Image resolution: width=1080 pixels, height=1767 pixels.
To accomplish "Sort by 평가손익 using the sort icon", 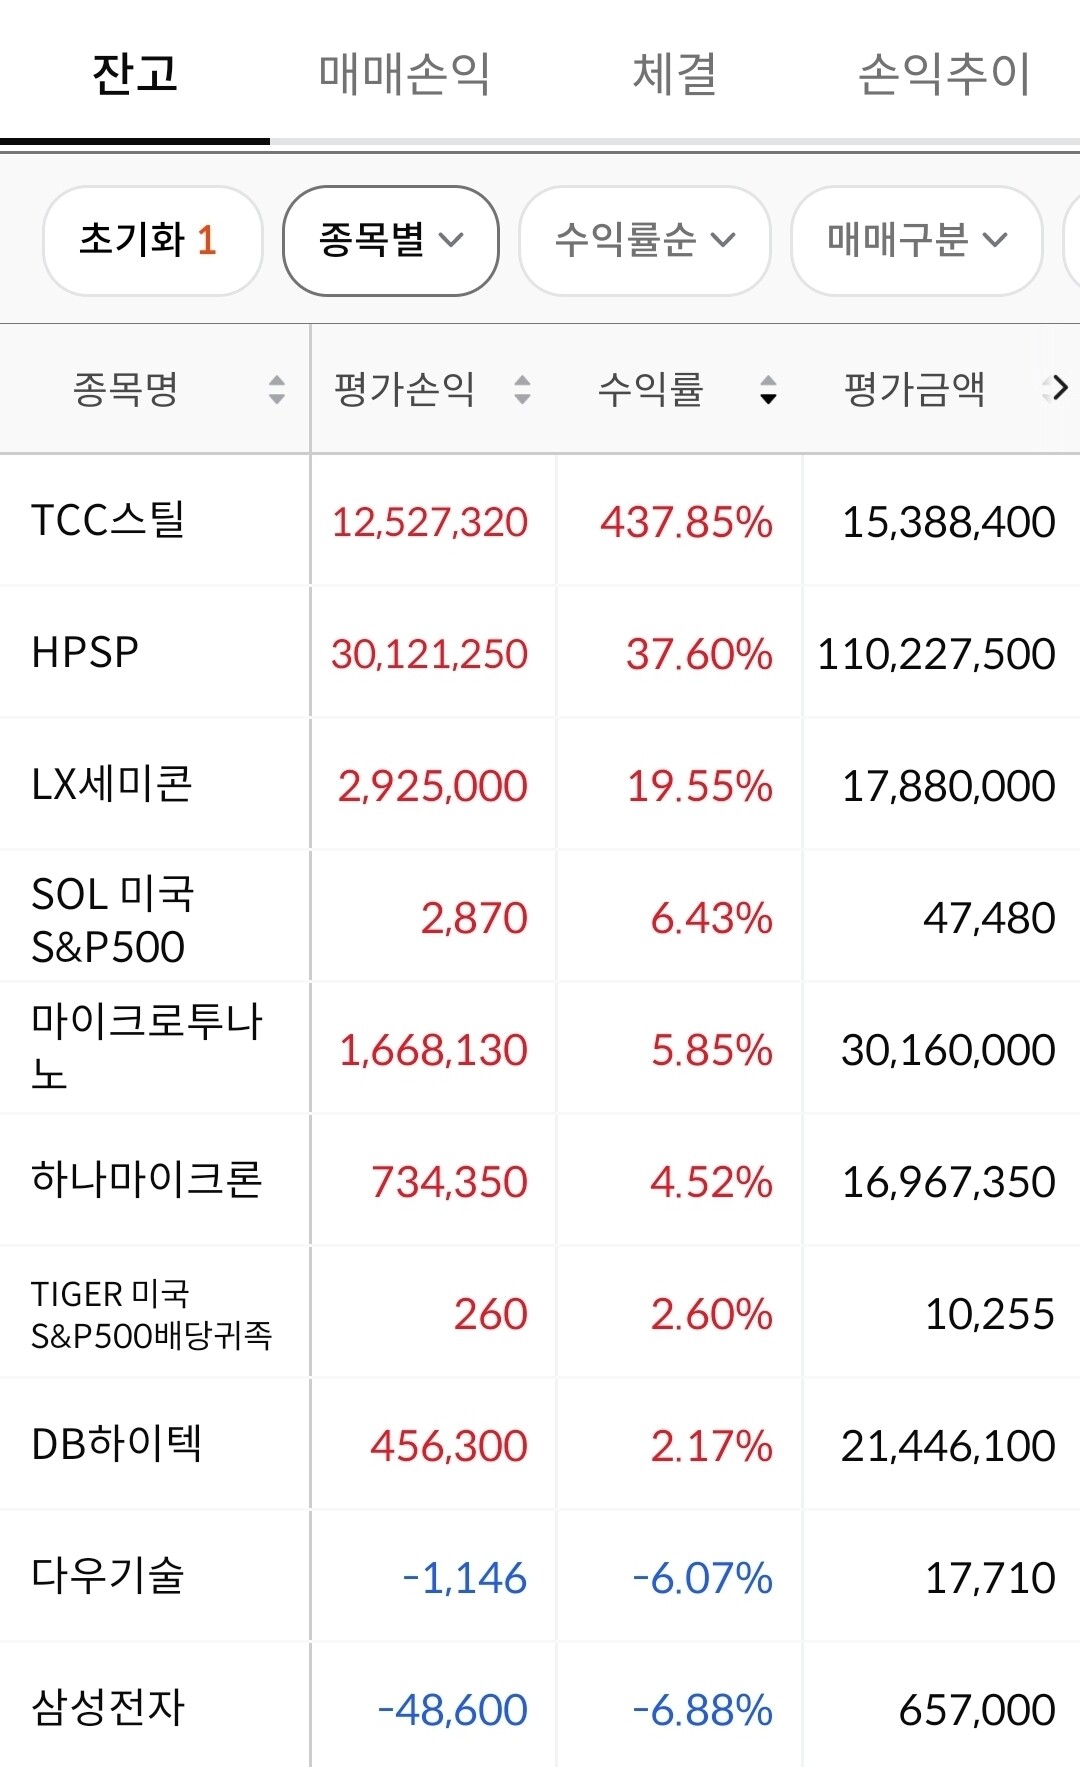I will point(521,391).
